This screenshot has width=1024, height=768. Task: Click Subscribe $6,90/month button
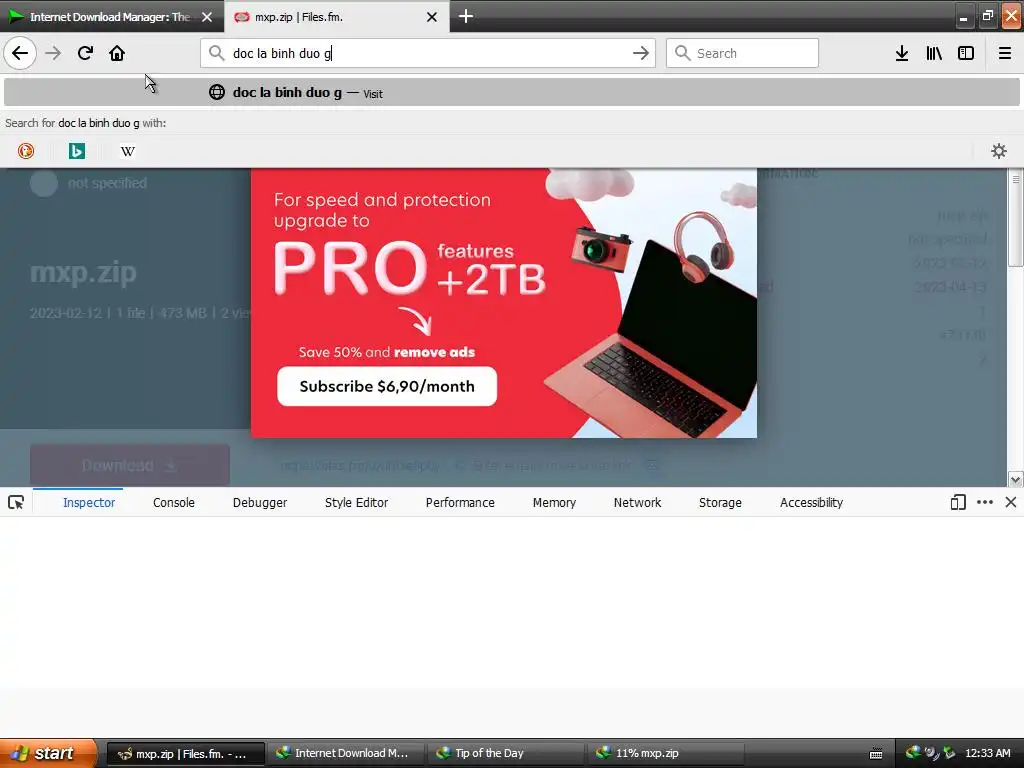point(387,386)
